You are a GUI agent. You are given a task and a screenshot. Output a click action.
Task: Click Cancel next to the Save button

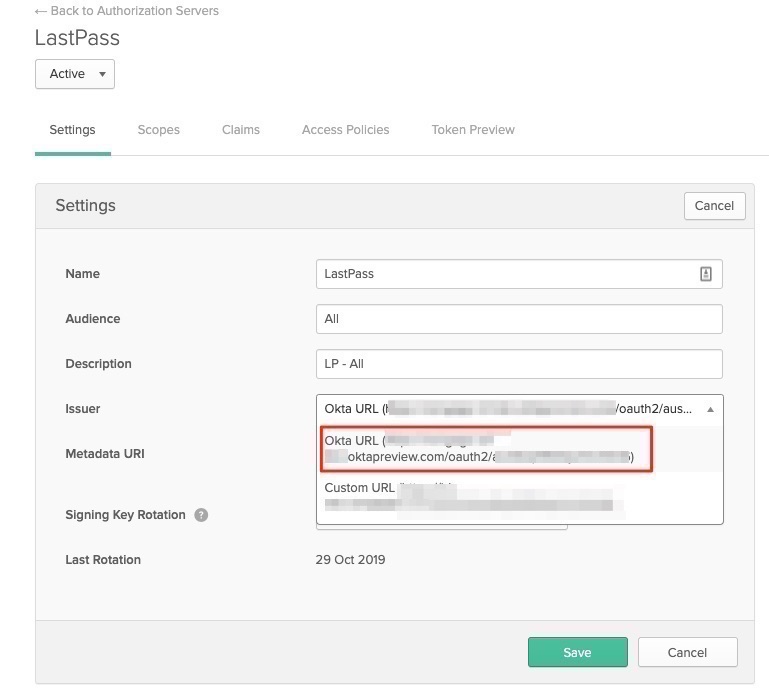pyautogui.click(x=687, y=652)
